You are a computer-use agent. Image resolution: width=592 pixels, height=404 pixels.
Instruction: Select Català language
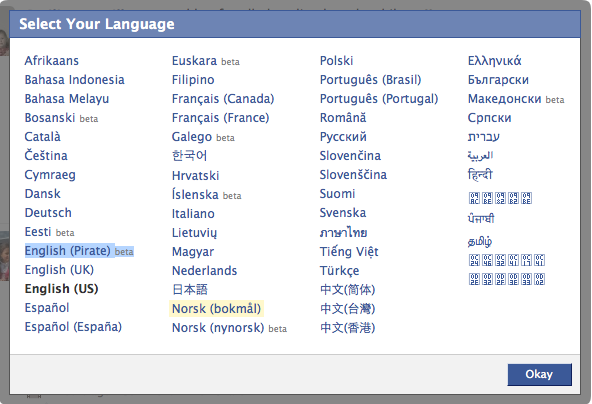click(x=42, y=136)
